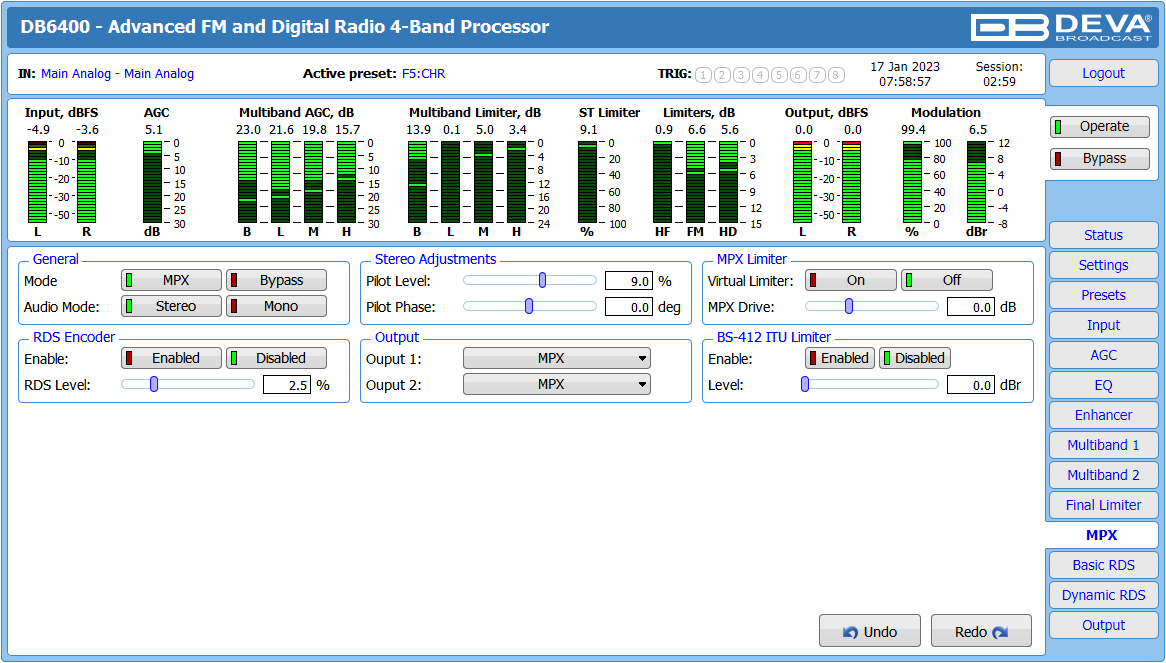The height and width of the screenshot is (663, 1166).
Task: Click the RDS Level value field
Action: (287, 385)
